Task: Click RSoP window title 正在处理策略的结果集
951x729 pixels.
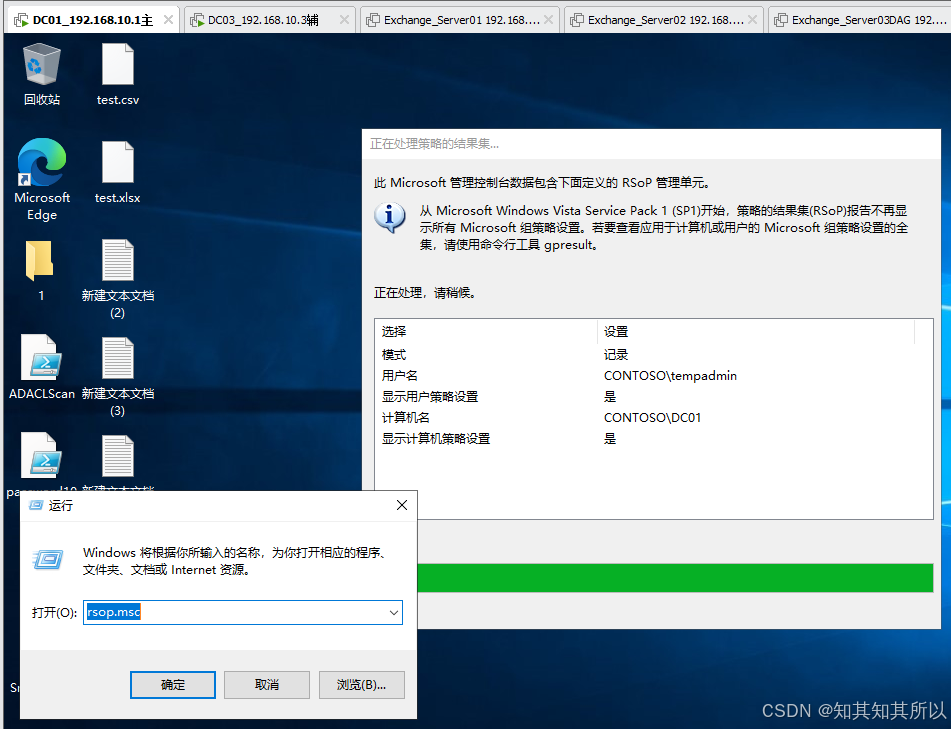Action: [434, 144]
